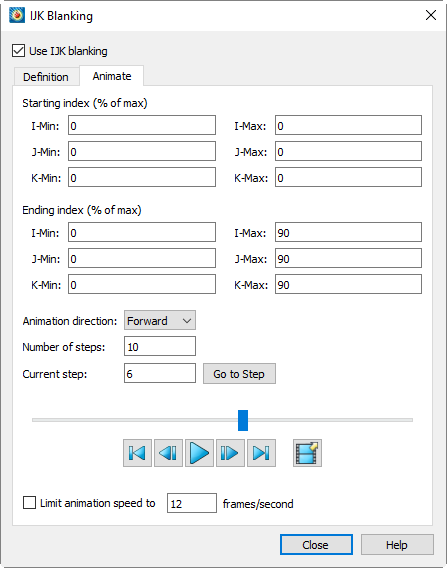Click the Close button
The image size is (447, 568).
point(316,545)
